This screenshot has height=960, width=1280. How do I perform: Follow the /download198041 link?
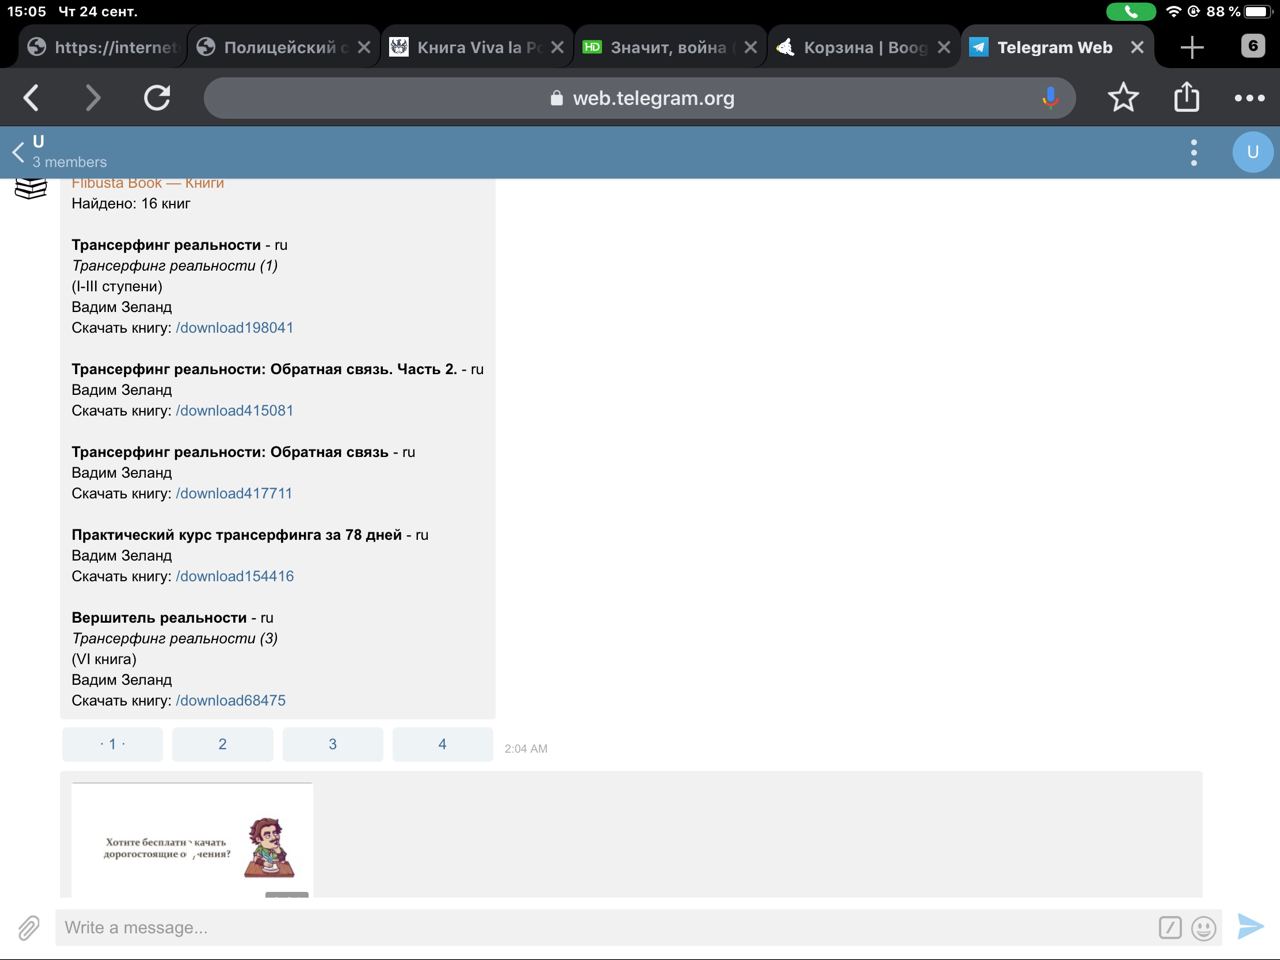point(235,328)
